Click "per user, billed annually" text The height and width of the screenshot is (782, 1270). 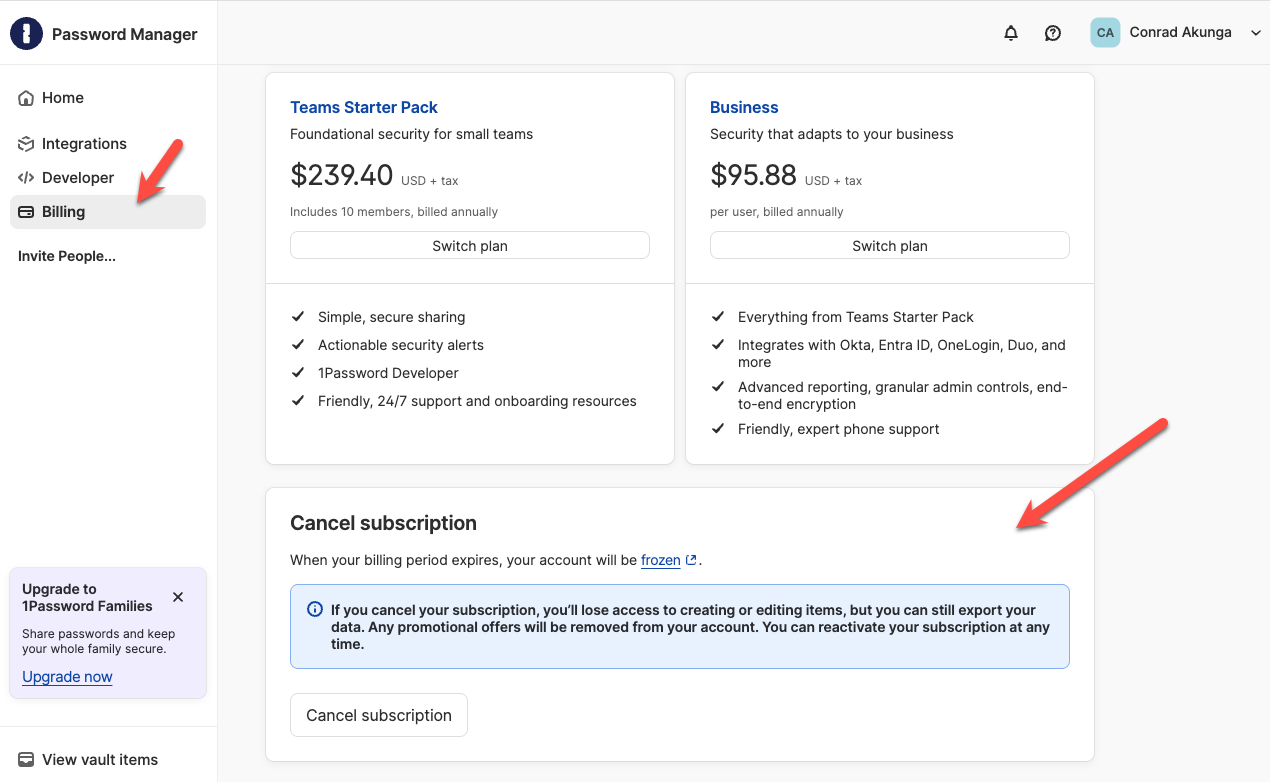[777, 212]
